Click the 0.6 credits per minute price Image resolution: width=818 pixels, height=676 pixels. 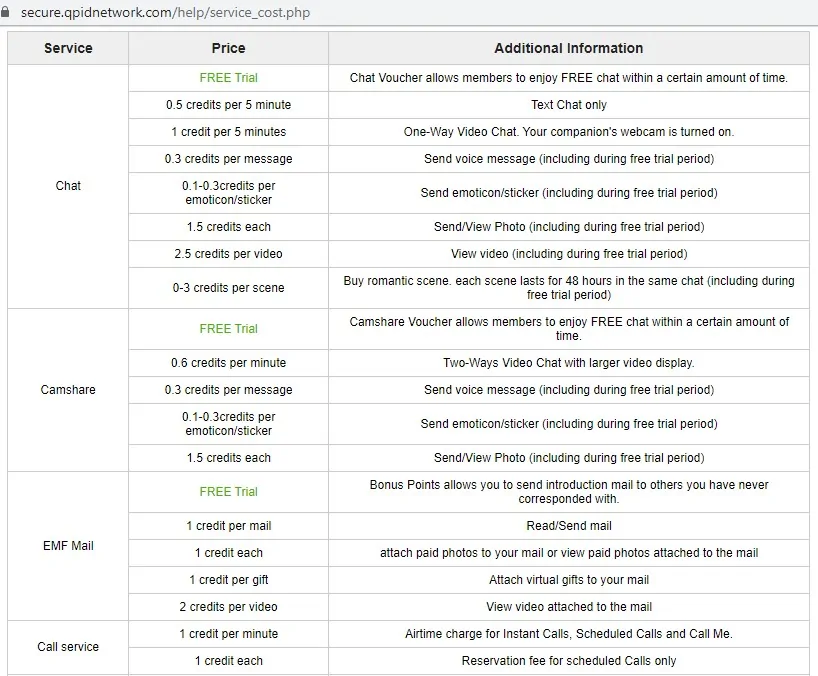pyautogui.click(x=228, y=363)
